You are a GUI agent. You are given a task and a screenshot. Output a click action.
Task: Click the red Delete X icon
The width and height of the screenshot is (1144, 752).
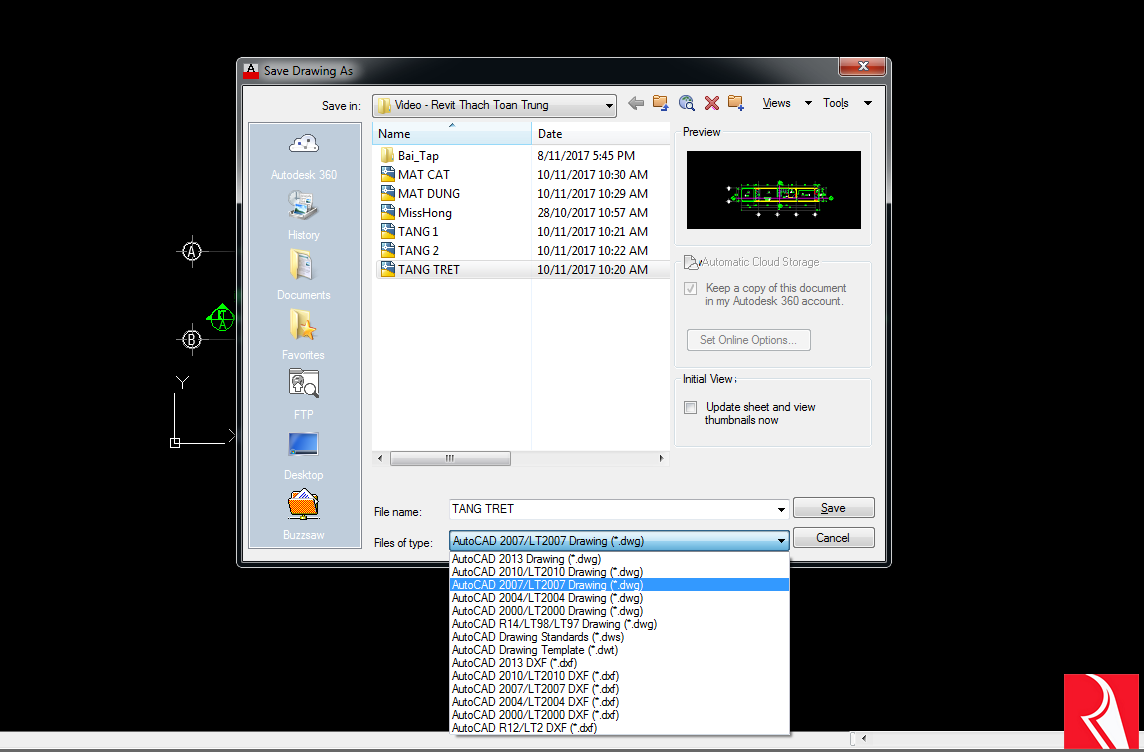click(x=712, y=104)
